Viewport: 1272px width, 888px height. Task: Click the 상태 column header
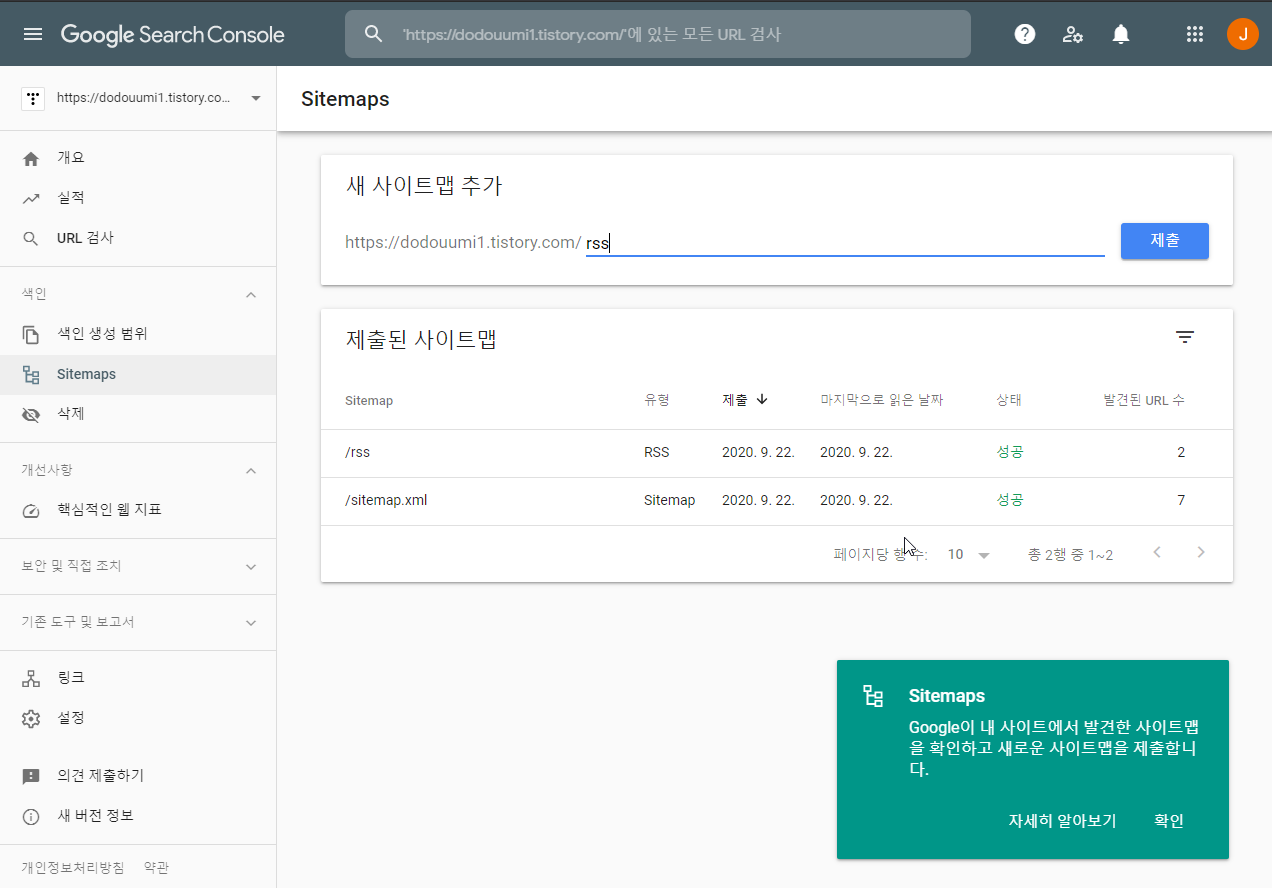point(1009,400)
